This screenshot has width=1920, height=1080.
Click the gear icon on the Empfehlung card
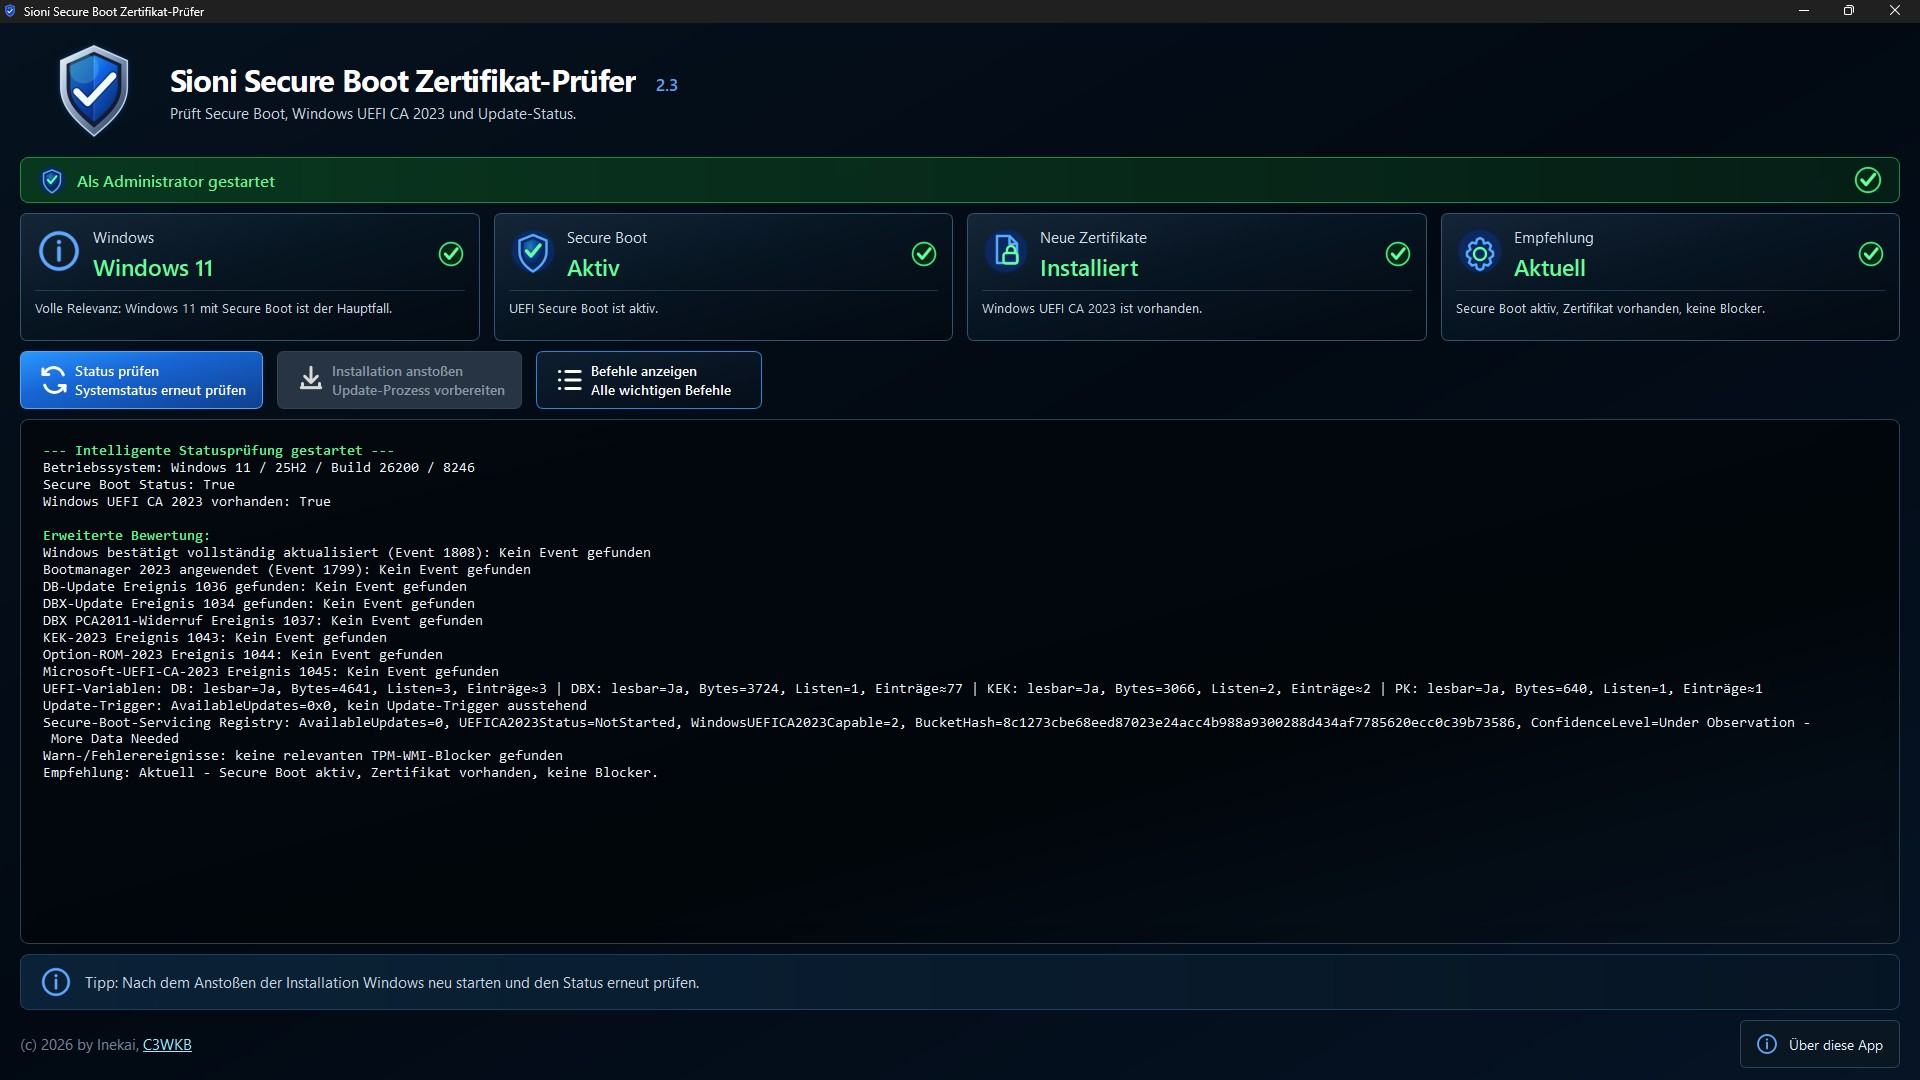point(1480,253)
